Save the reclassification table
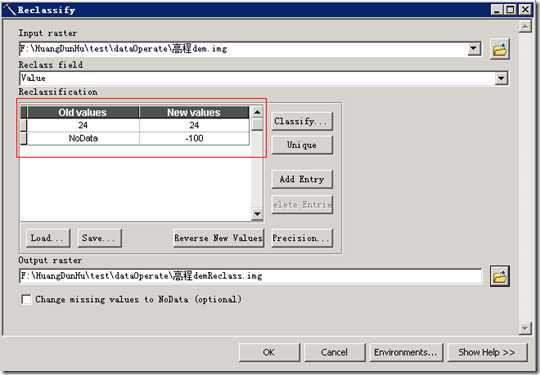Screen dimensions: 540x375 click(99, 238)
